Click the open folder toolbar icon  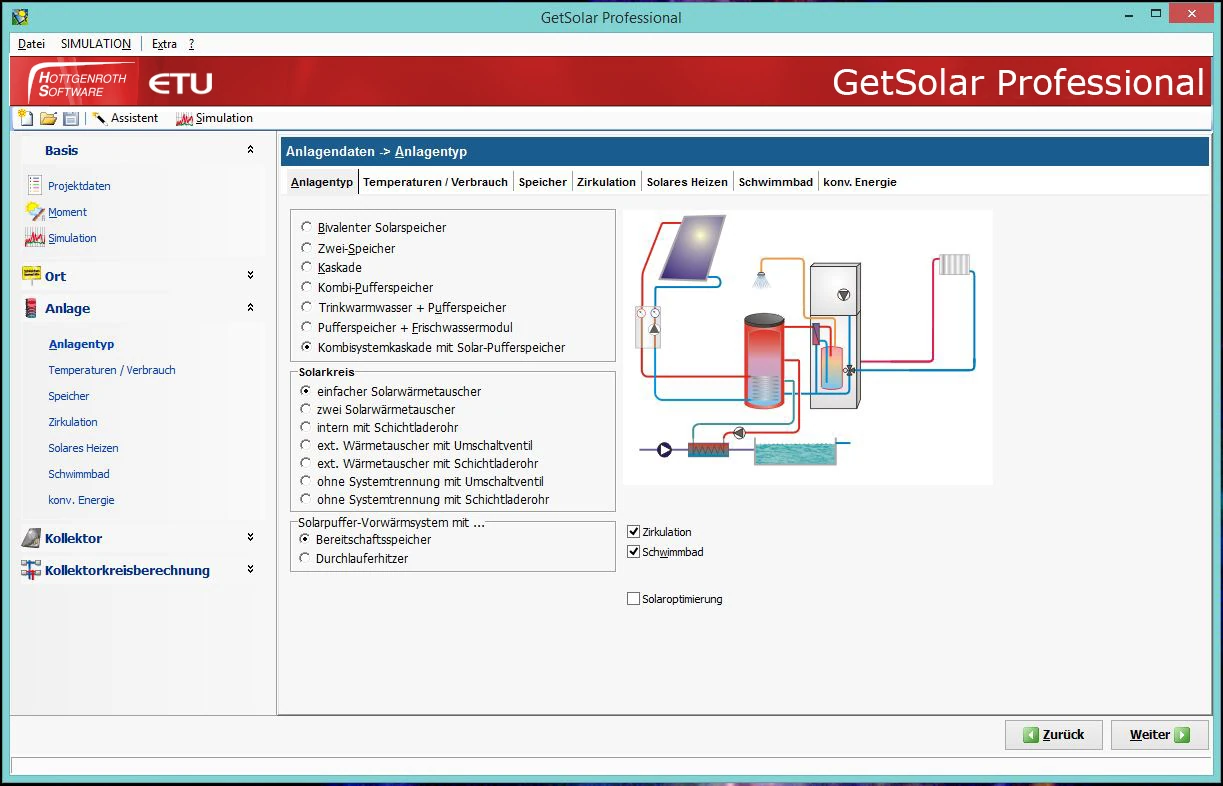(x=48, y=118)
